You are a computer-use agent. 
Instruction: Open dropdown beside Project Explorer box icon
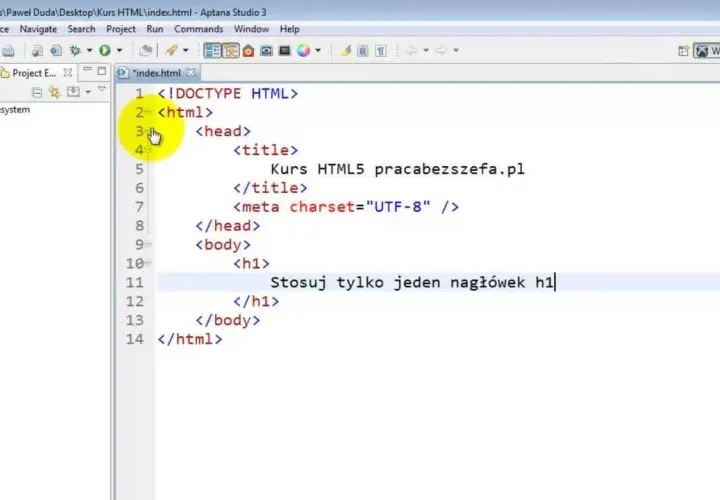[x=88, y=92]
